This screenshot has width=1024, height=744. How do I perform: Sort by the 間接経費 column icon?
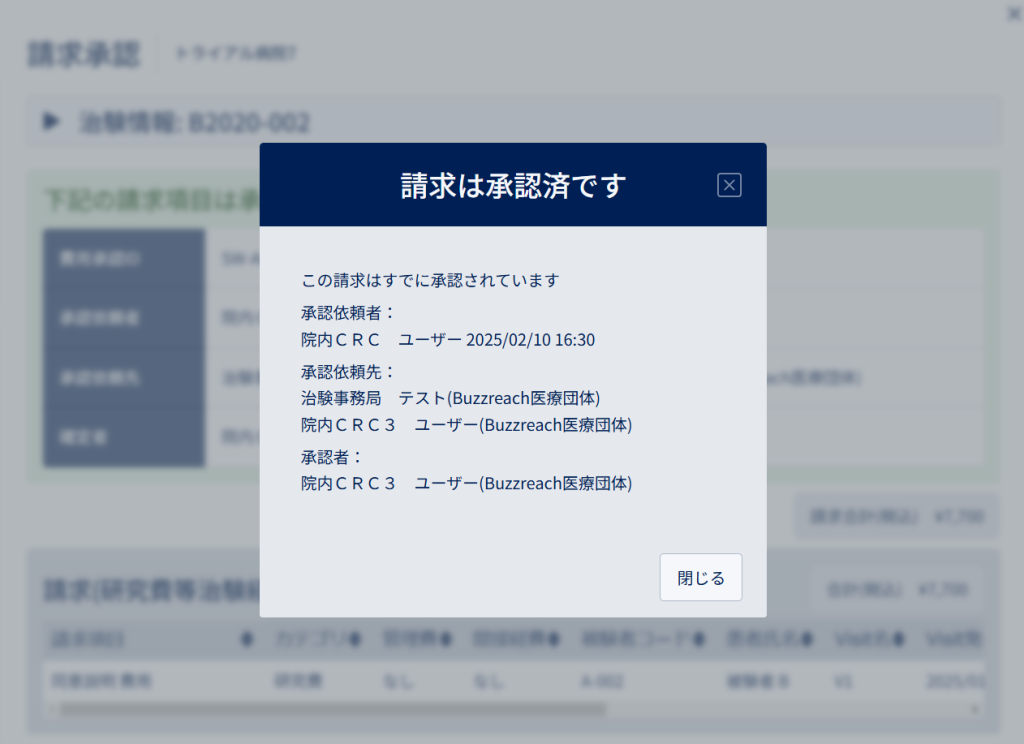click(x=554, y=639)
